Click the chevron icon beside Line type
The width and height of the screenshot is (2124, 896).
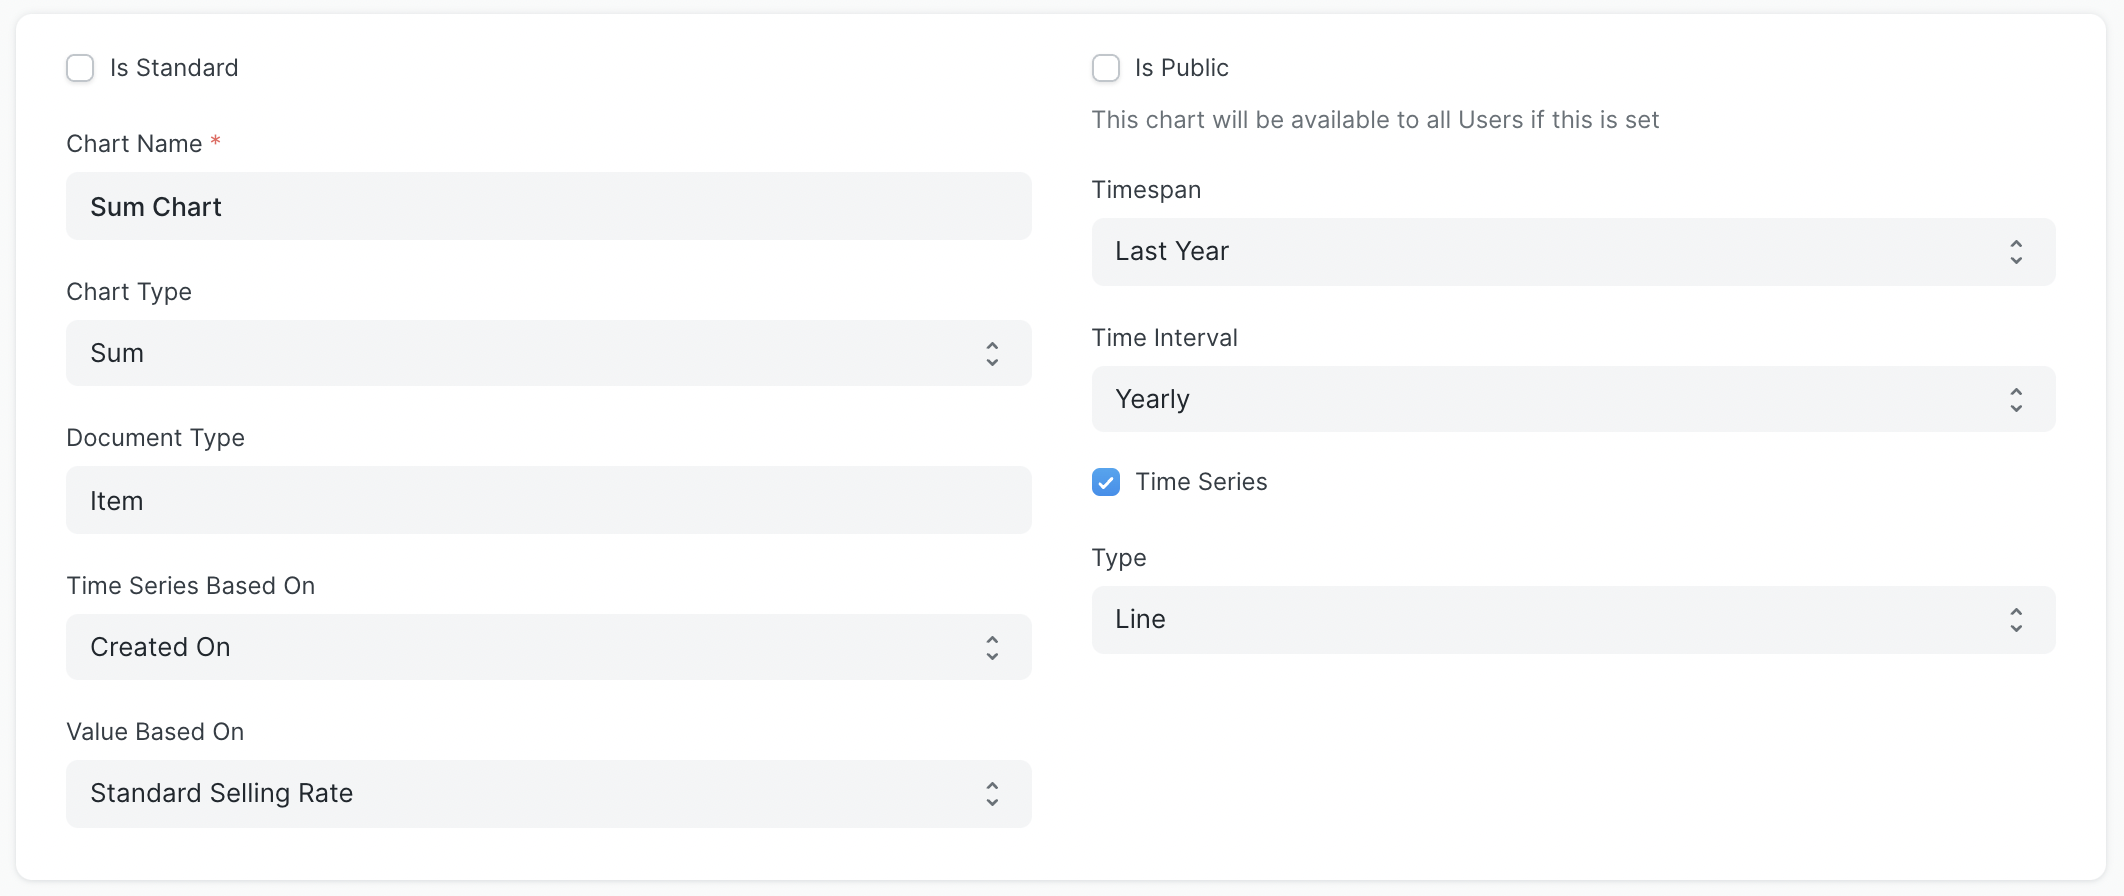tap(2017, 620)
